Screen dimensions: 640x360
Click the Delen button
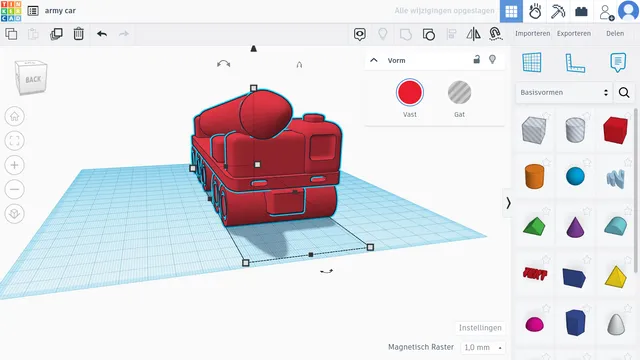pyautogui.click(x=615, y=33)
